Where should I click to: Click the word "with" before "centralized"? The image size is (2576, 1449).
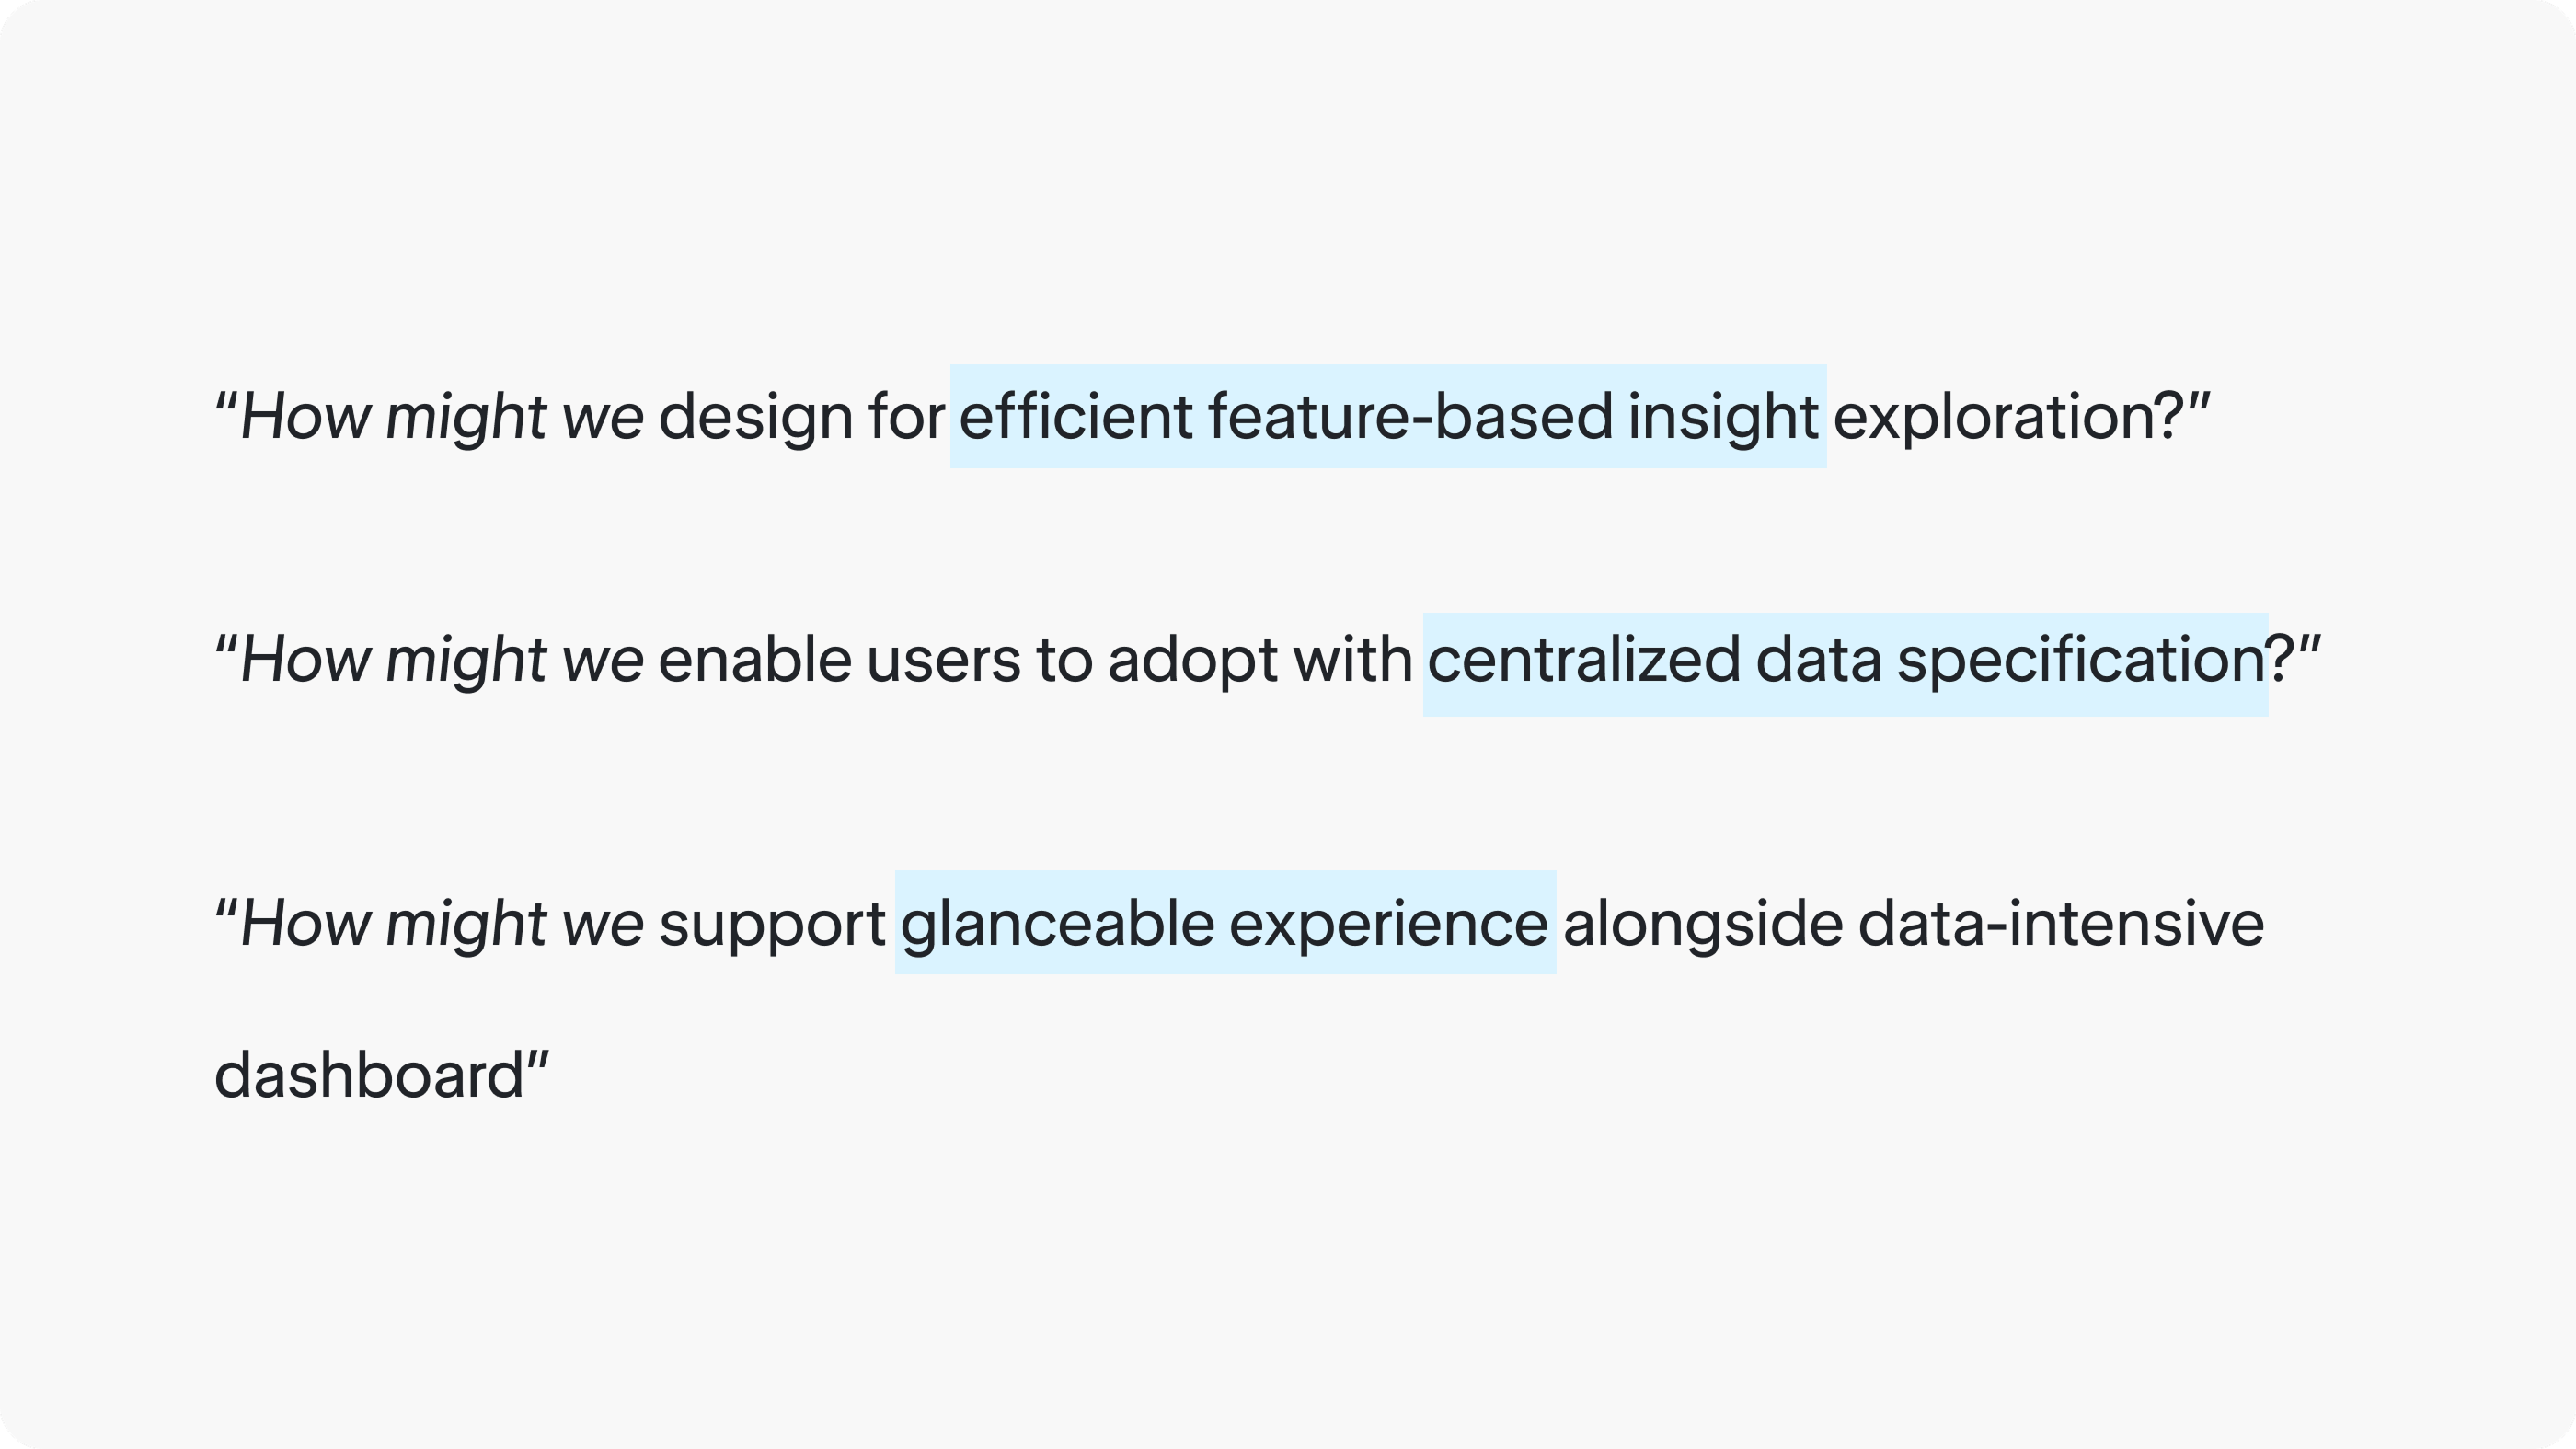(x=1352, y=660)
